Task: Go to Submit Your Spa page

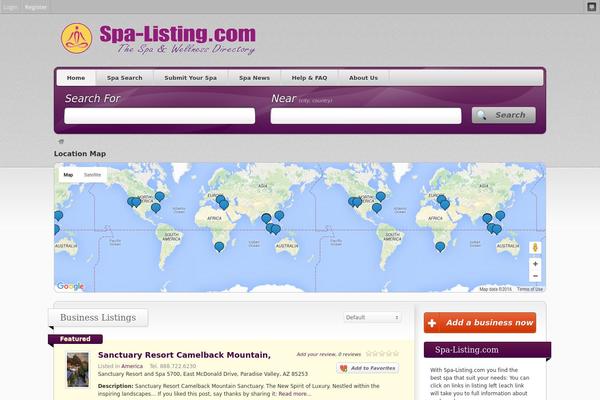Action: click(191, 78)
